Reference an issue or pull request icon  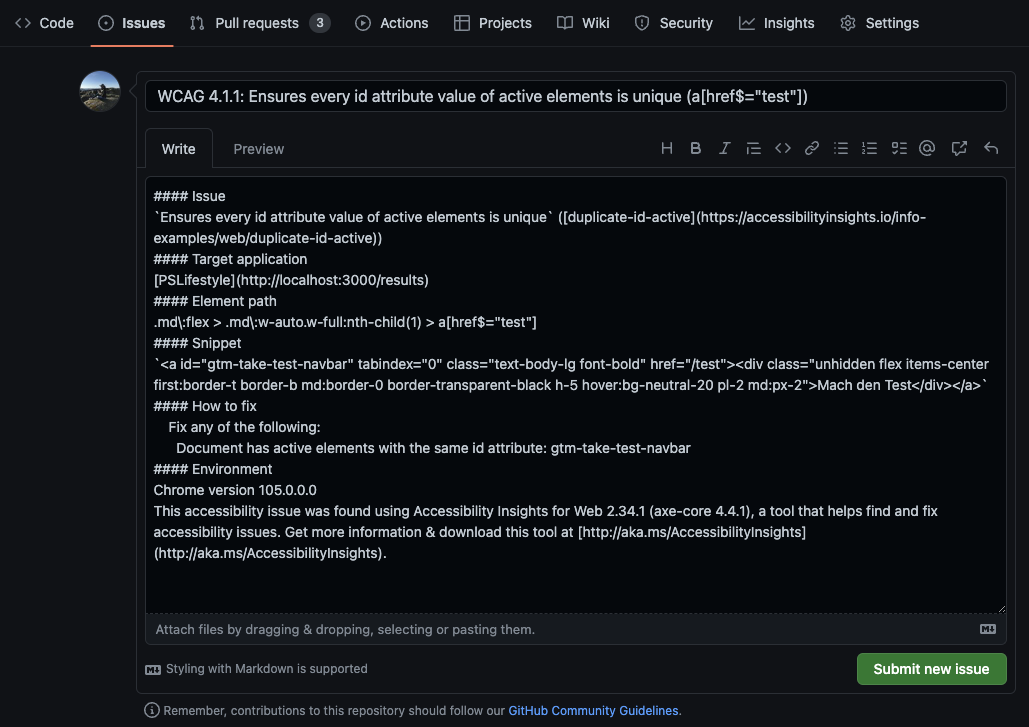(959, 148)
